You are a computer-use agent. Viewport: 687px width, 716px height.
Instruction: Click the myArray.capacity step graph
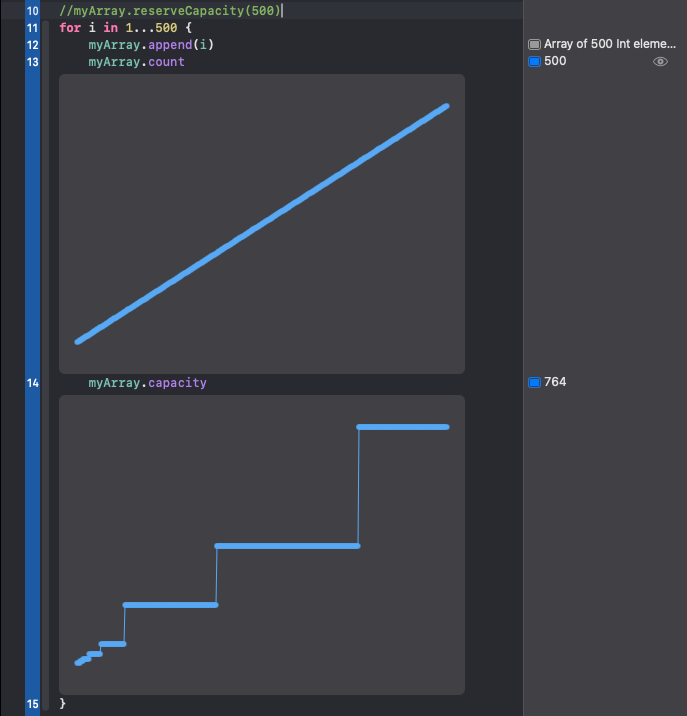point(262,544)
